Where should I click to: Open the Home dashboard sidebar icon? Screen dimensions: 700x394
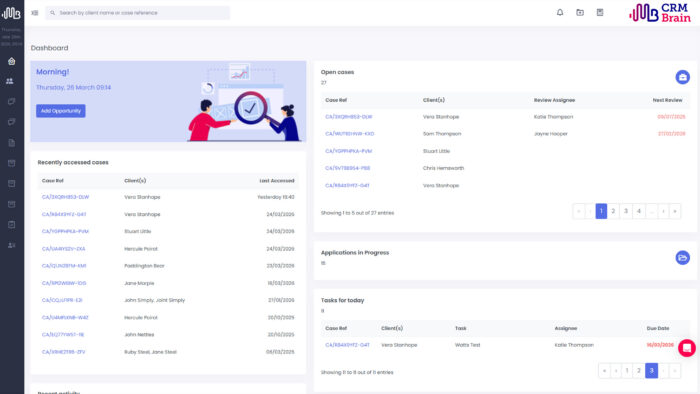point(12,61)
